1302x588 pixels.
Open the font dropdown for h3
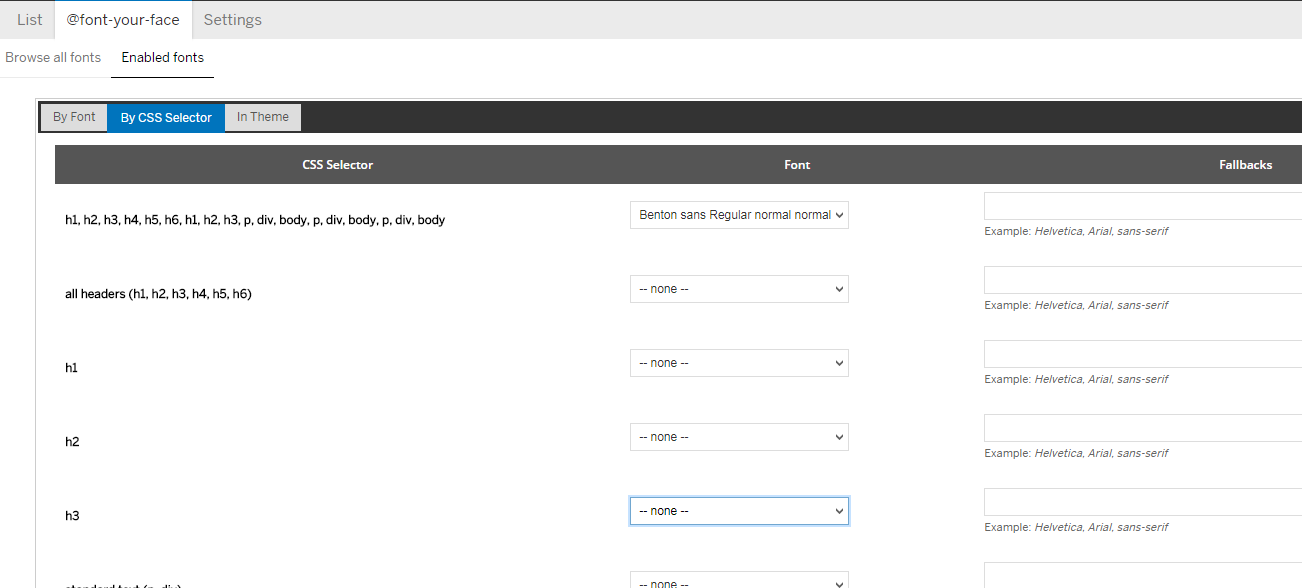[739, 511]
